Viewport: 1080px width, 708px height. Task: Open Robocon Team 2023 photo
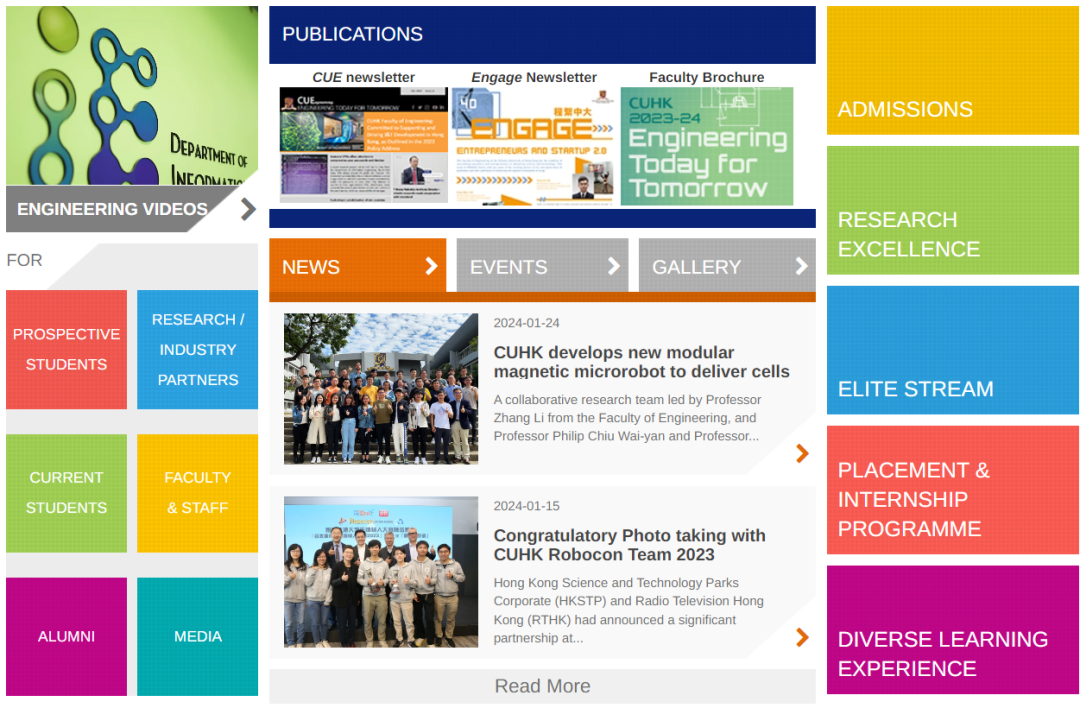pyautogui.click(x=381, y=572)
